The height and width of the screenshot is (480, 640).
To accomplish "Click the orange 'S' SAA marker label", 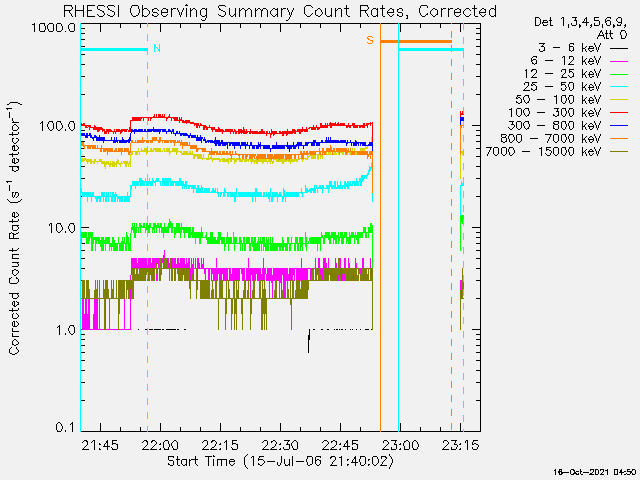I will (370, 40).
